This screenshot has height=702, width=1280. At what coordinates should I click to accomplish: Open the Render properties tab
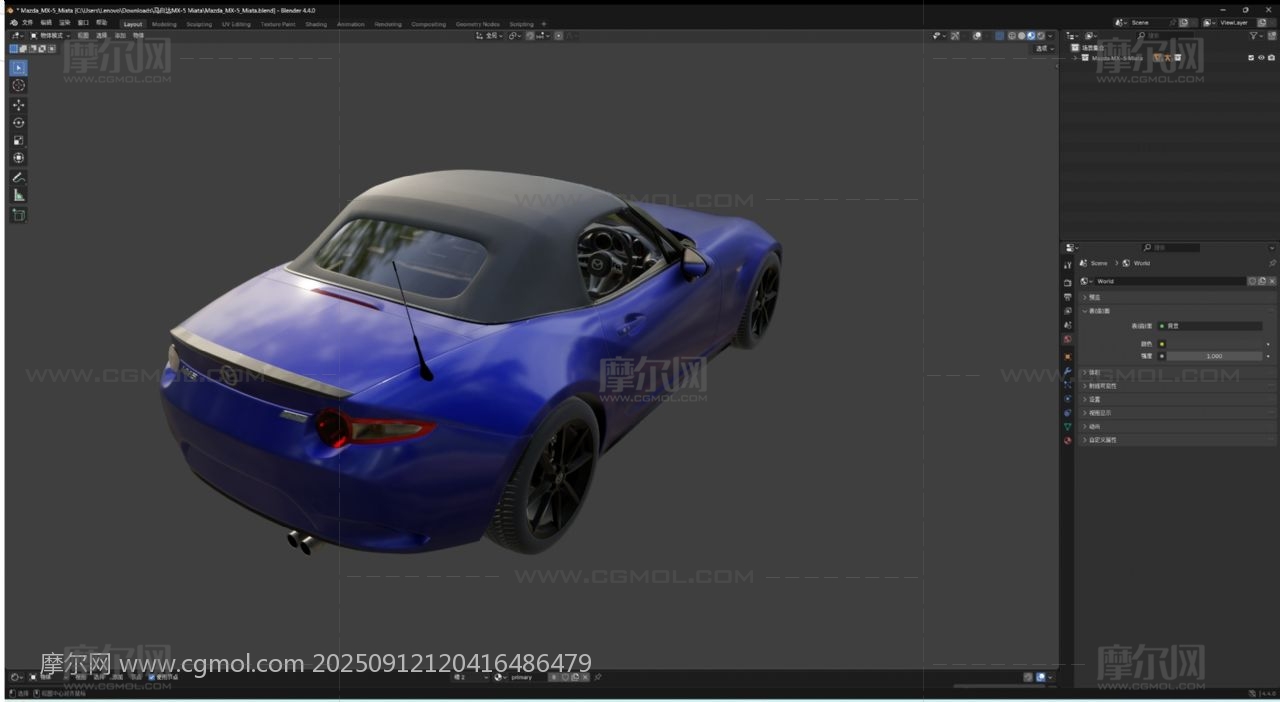point(1068,283)
